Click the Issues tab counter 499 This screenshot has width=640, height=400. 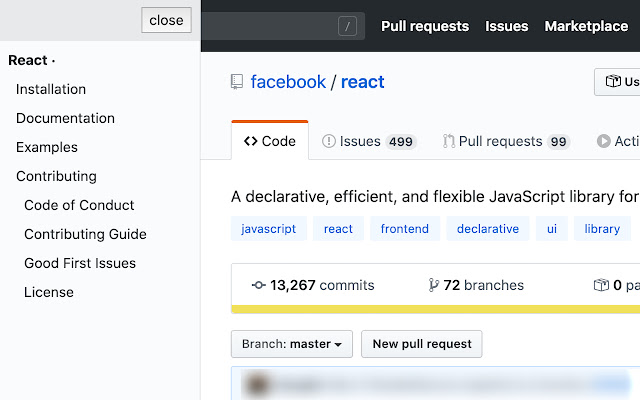coord(401,142)
